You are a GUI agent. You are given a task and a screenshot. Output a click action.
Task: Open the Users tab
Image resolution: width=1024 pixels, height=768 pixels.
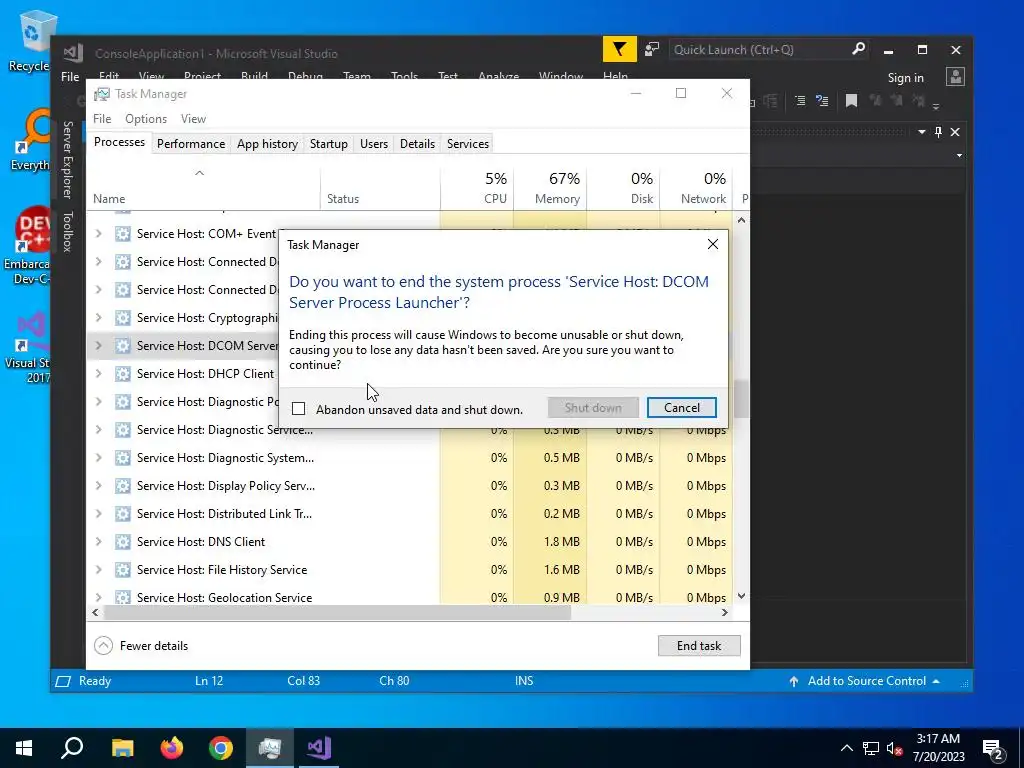coord(374,144)
